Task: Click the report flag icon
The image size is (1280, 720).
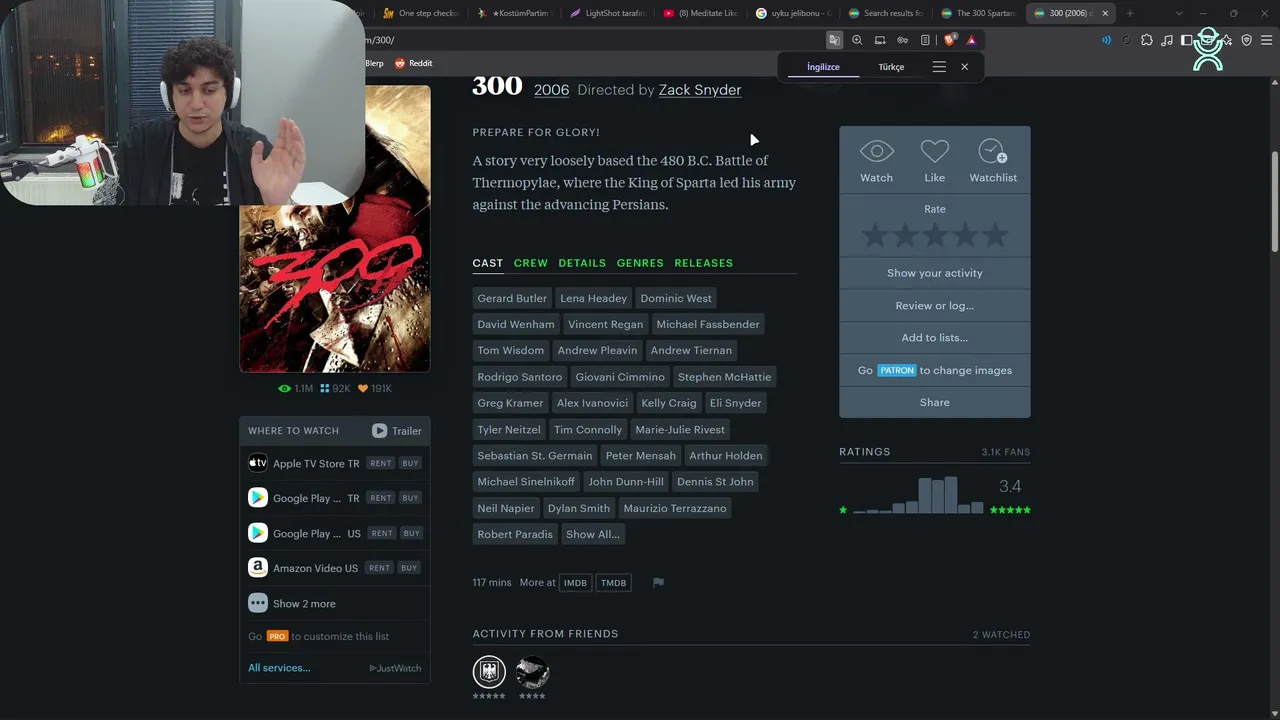Action: [x=658, y=583]
